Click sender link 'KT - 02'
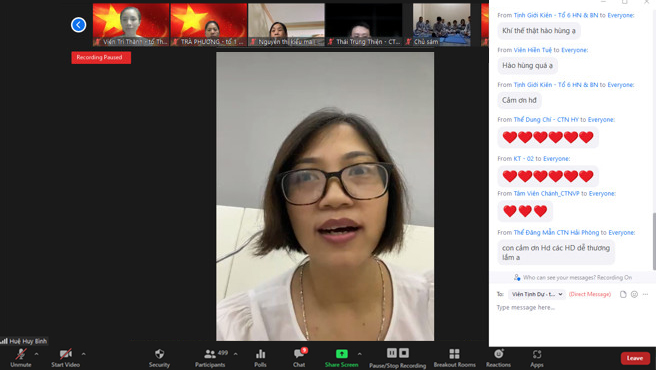 (x=523, y=159)
